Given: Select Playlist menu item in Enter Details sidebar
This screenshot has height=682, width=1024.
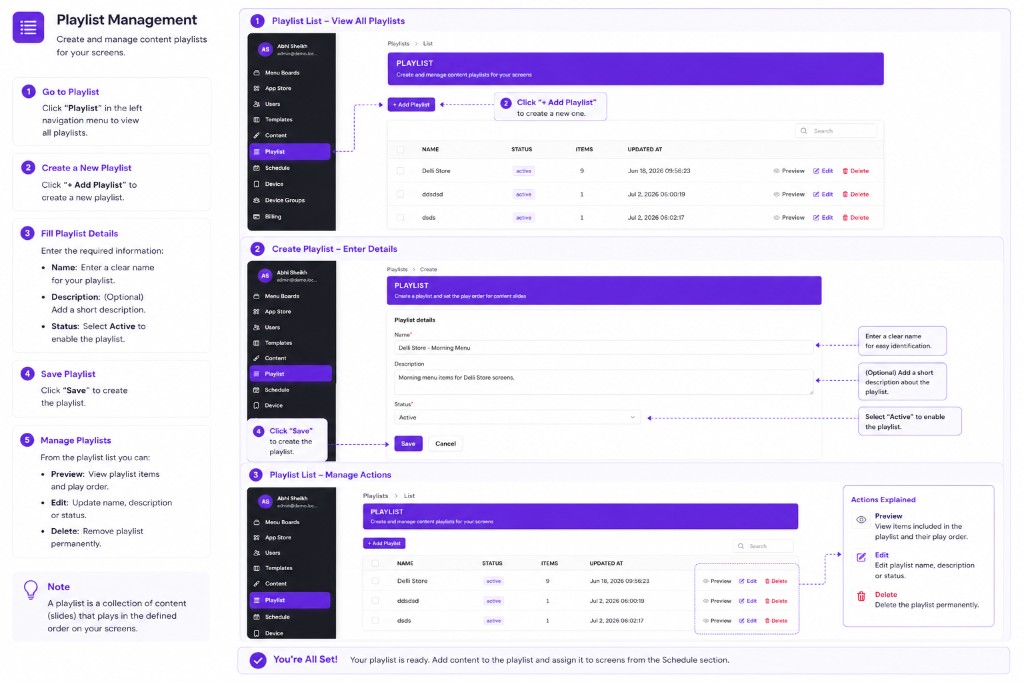Looking at the screenshot, I should coord(291,374).
